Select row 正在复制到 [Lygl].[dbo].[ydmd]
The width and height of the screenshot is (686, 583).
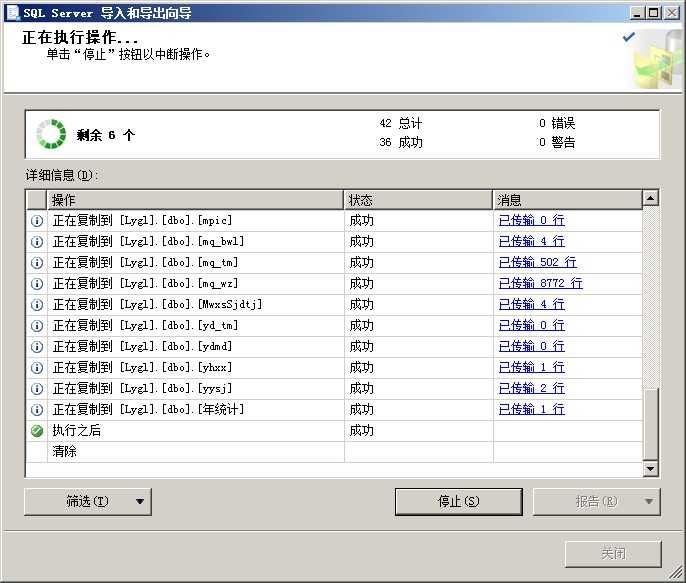(334, 347)
